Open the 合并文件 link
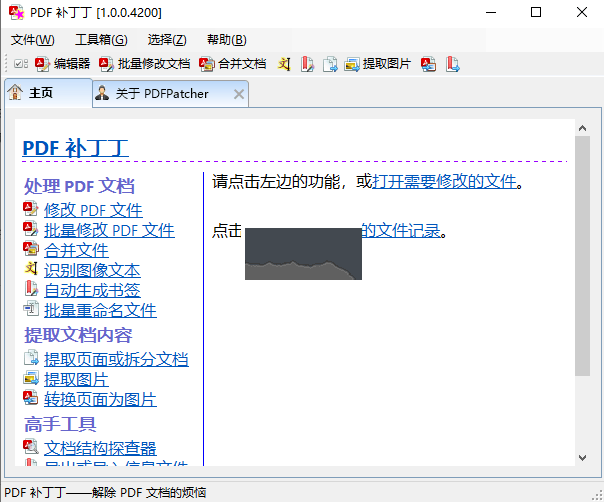The height and width of the screenshot is (502, 604). point(76,250)
